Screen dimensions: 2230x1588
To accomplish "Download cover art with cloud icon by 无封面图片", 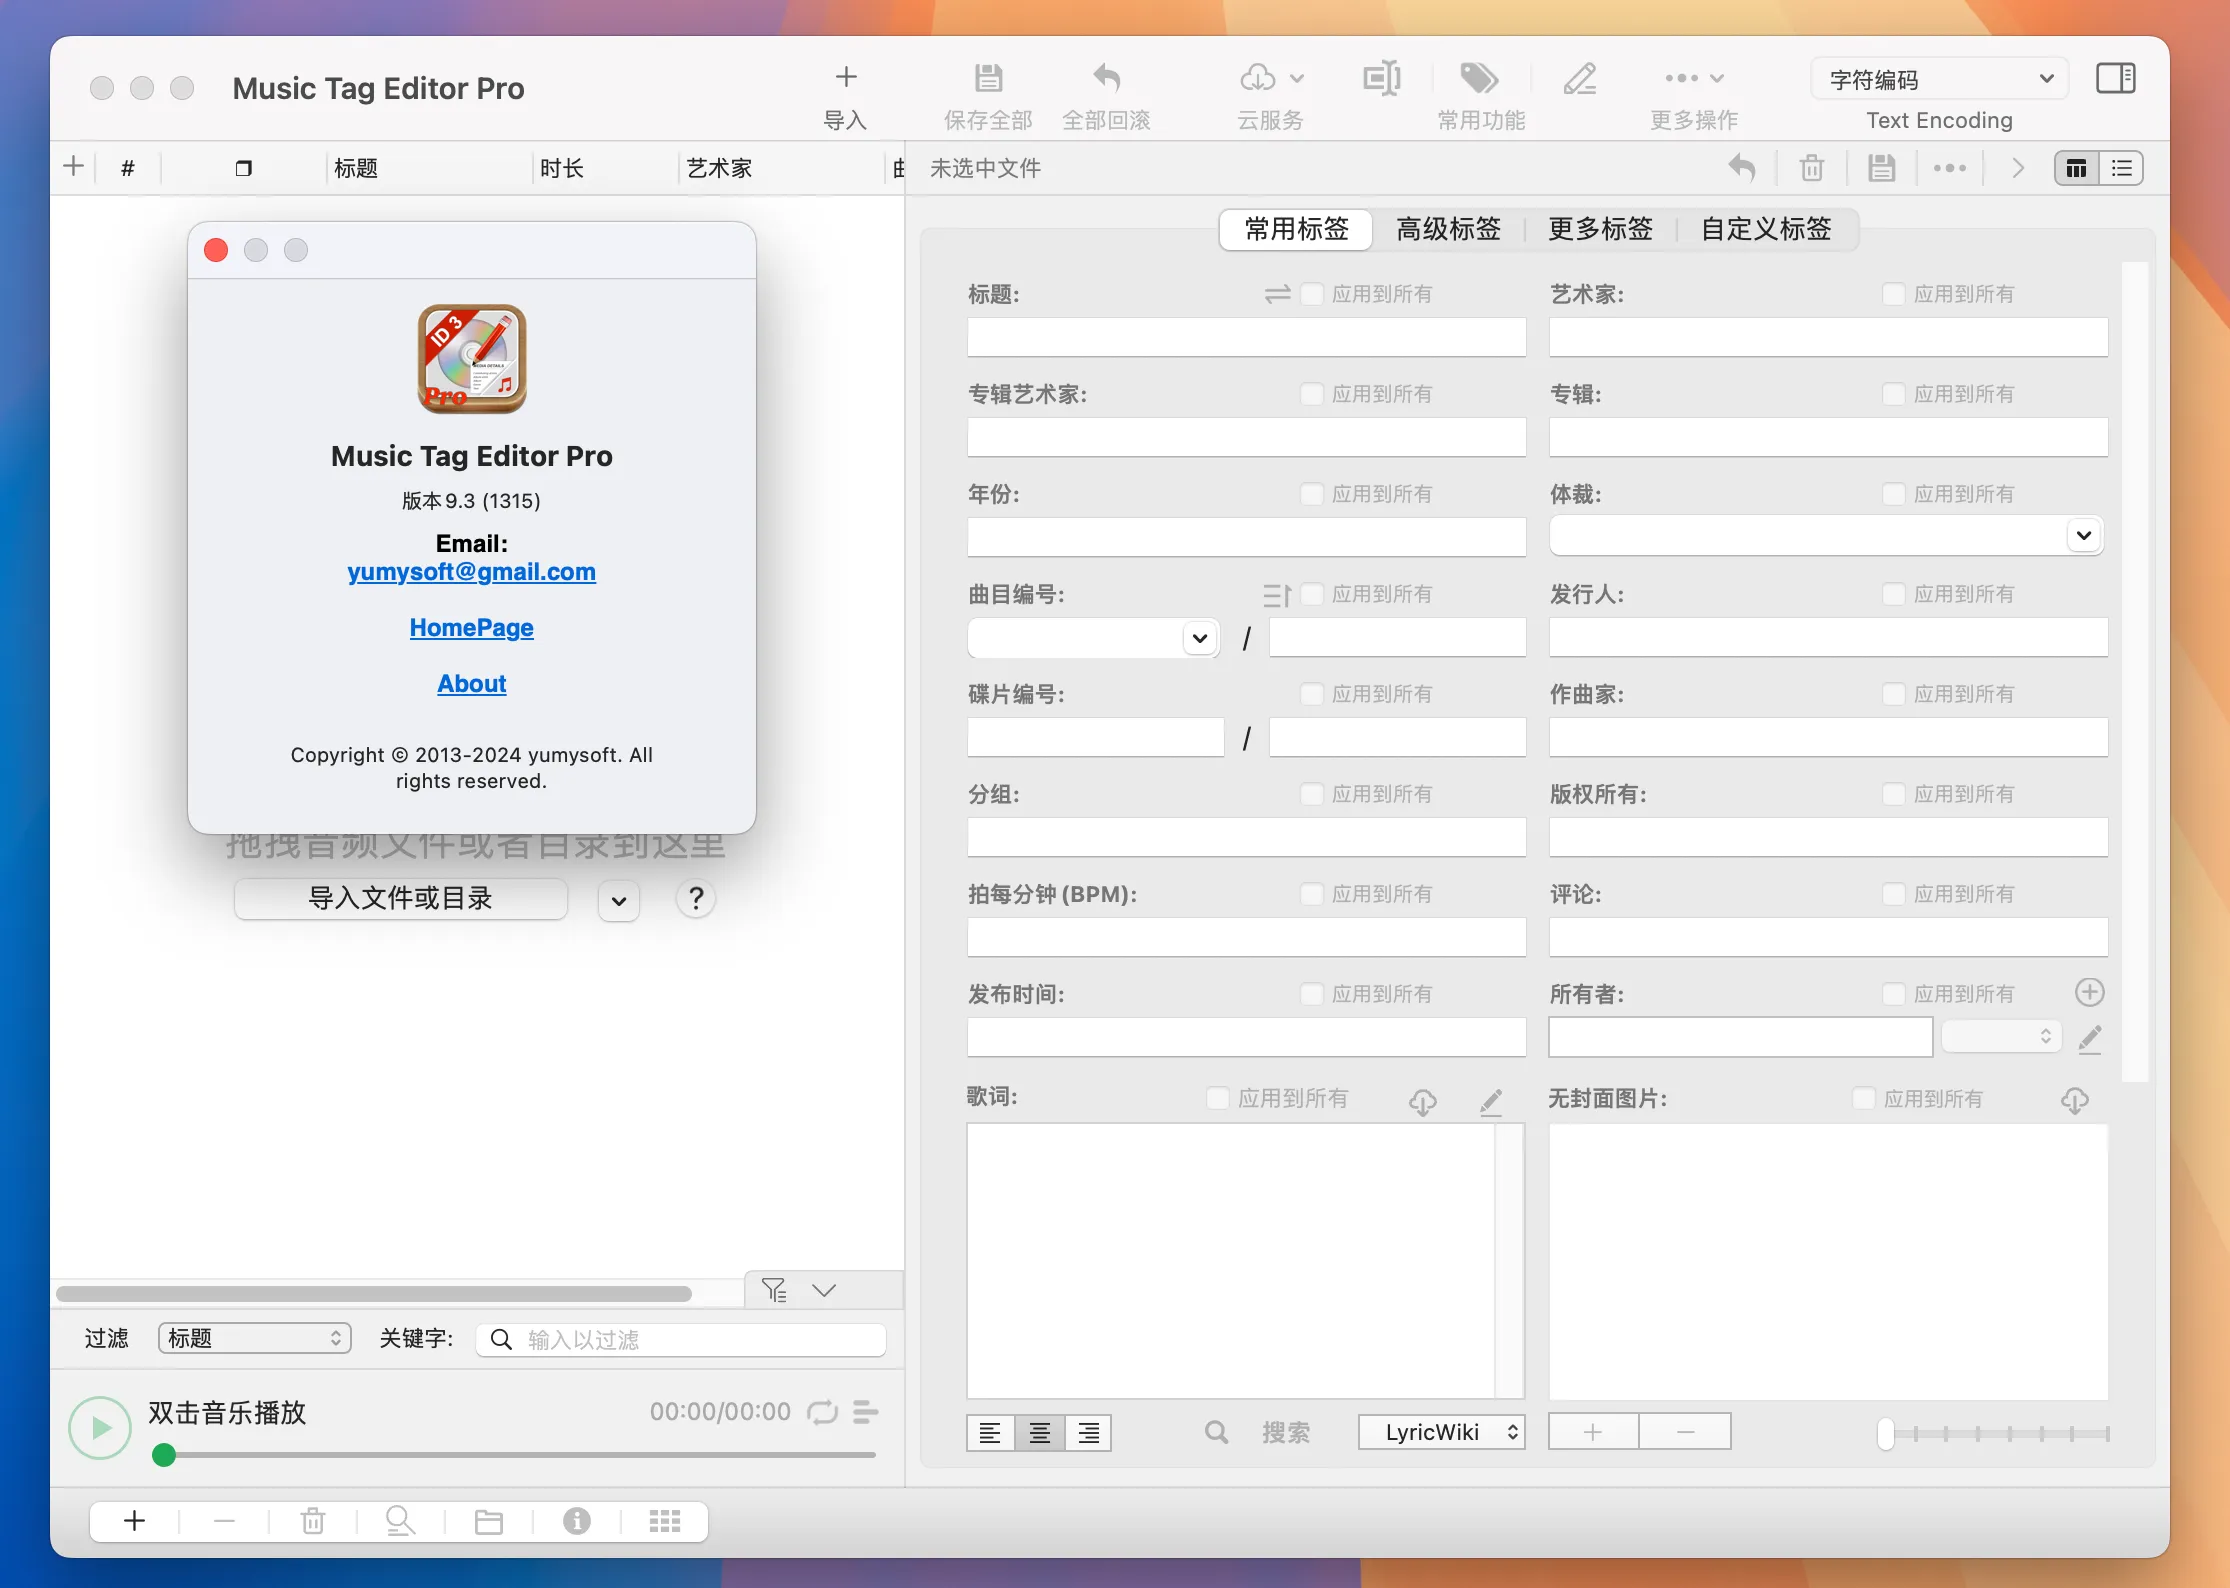I will [2075, 1100].
